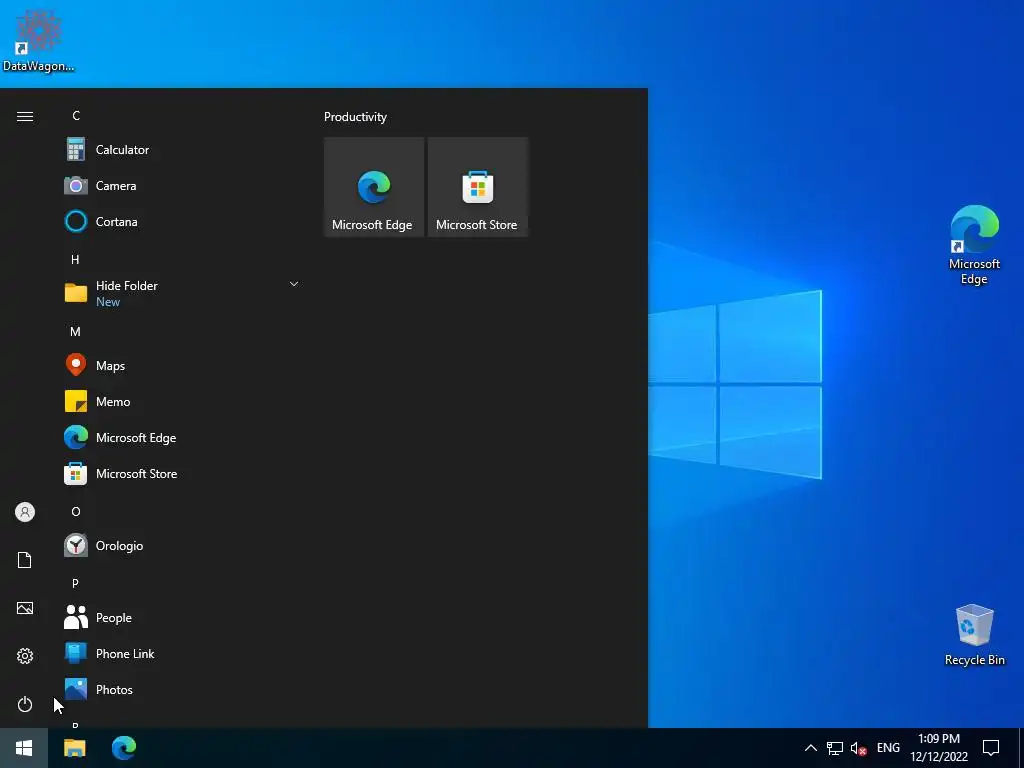Open the Memo app

pyautogui.click(x=183, y=401)
